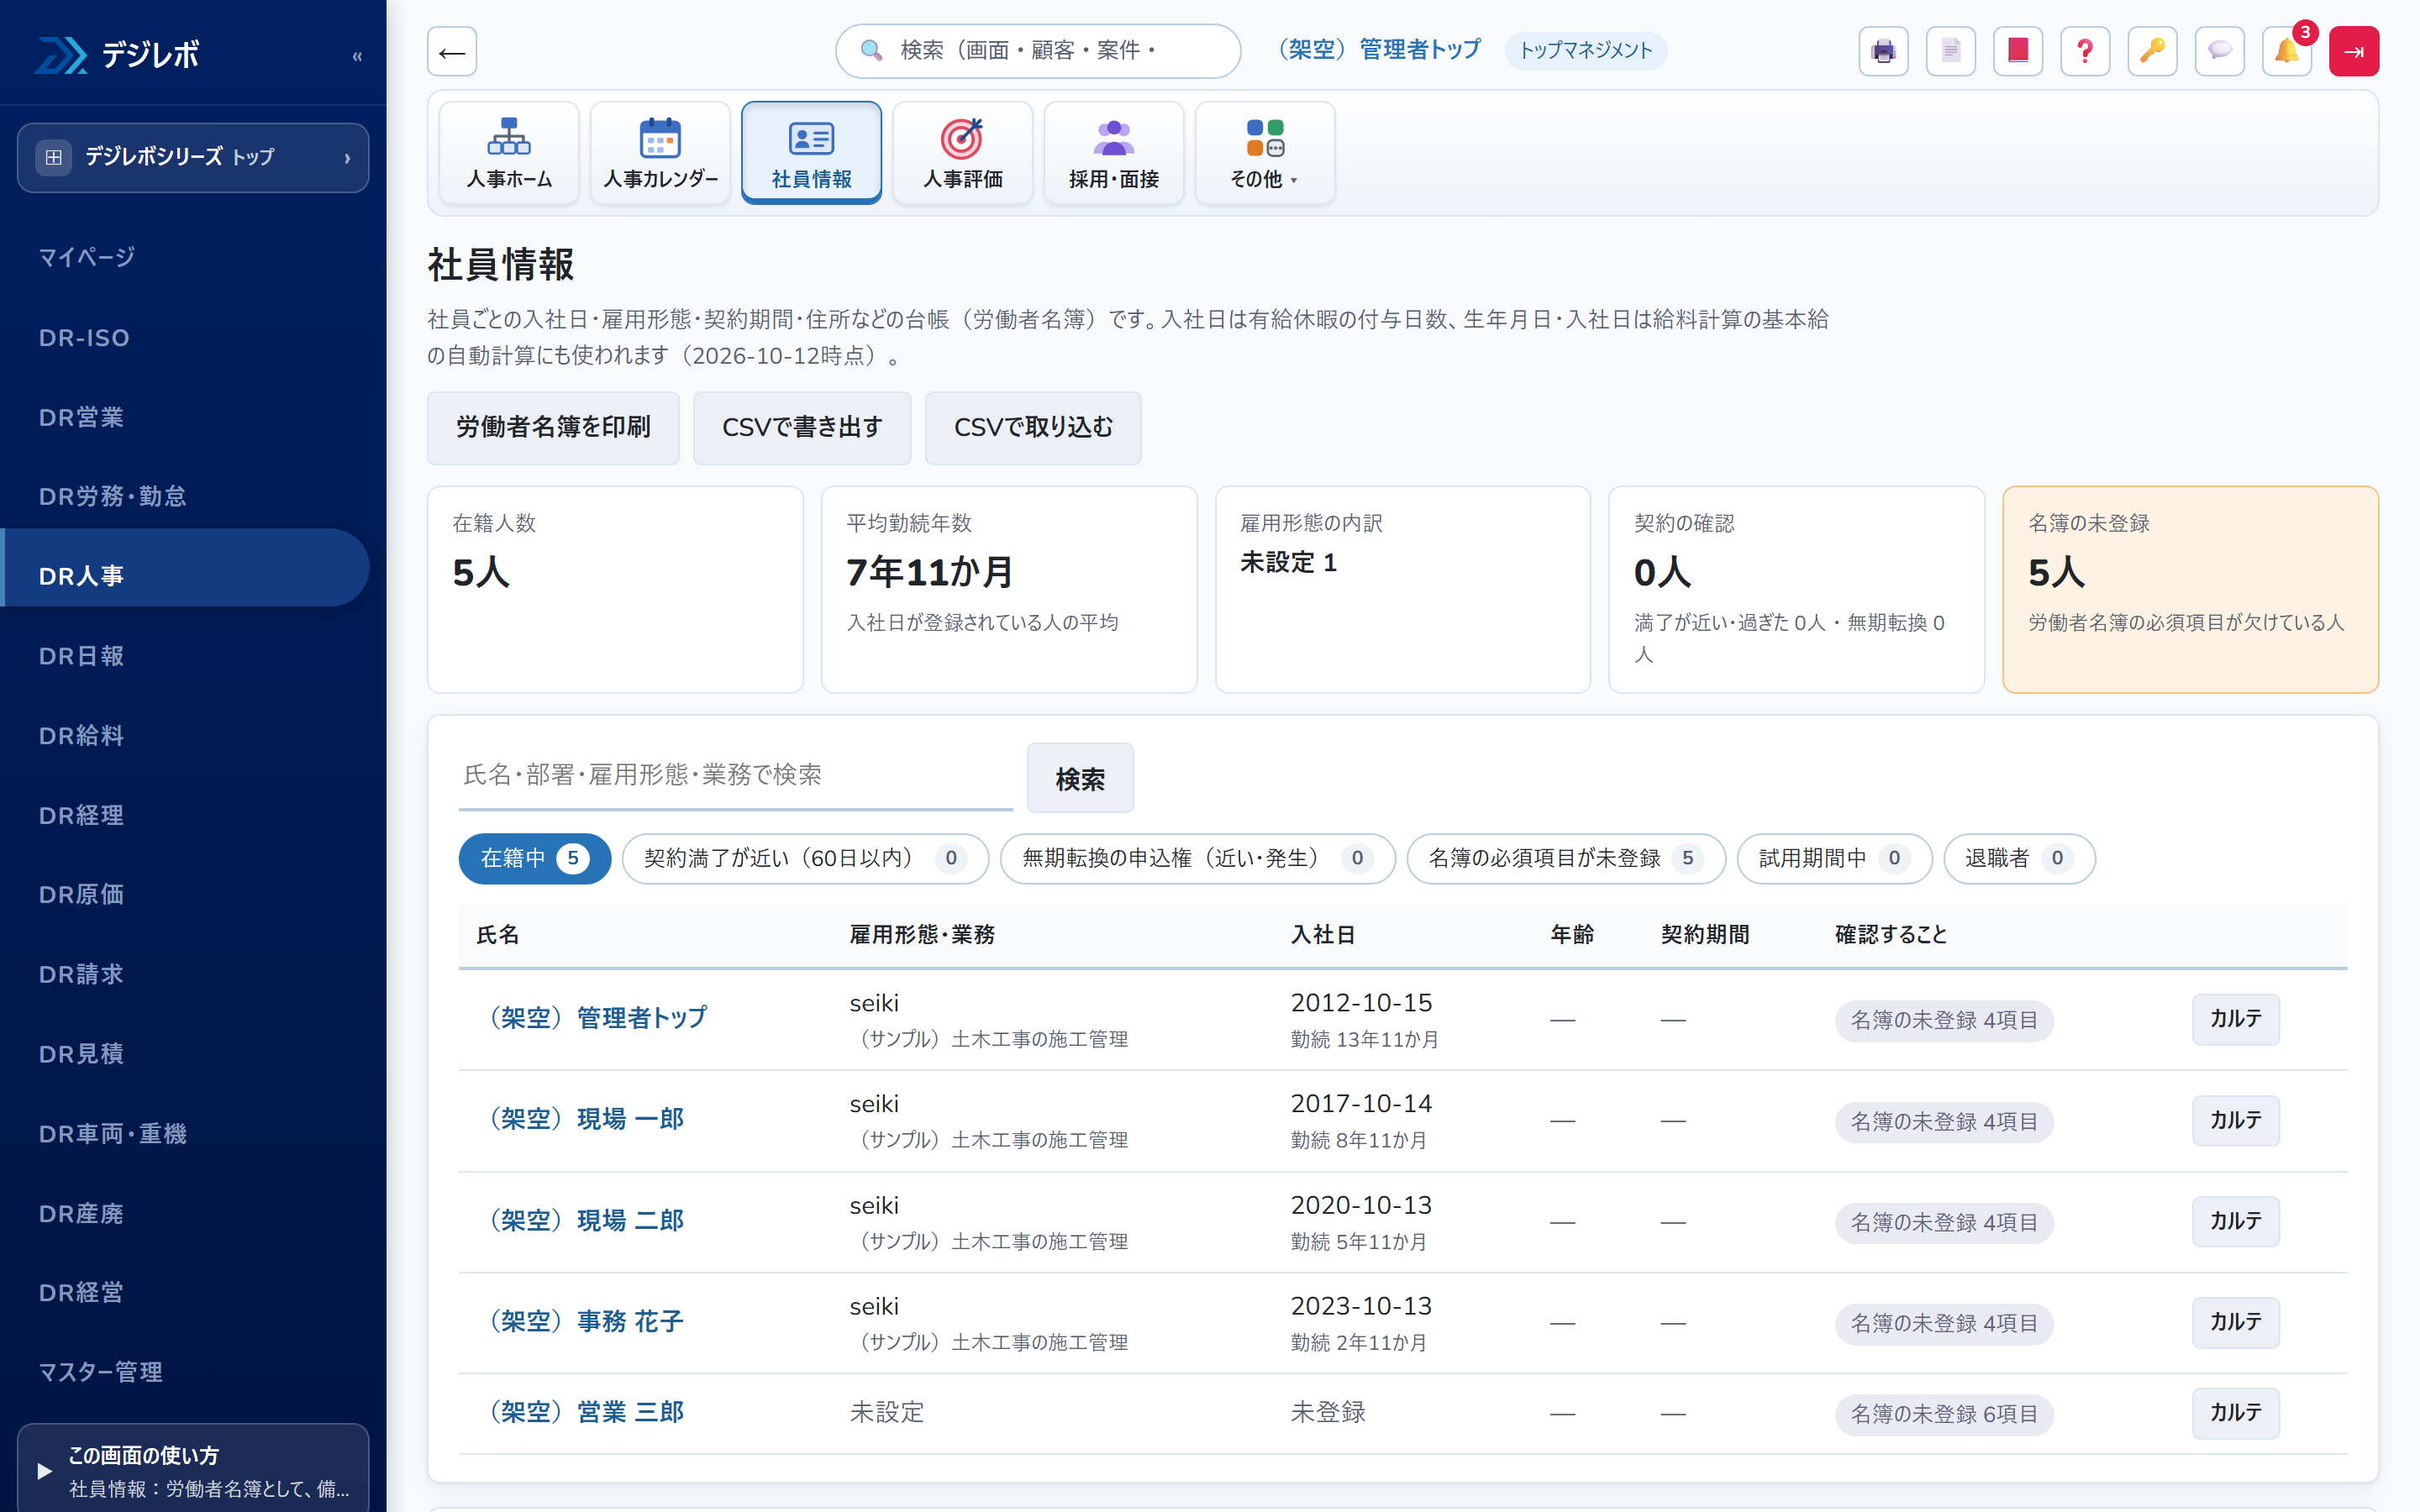Click the red logout icon
Image resolution: width=2420 pixels, height=1512 pixels.
pos(2354,51)
